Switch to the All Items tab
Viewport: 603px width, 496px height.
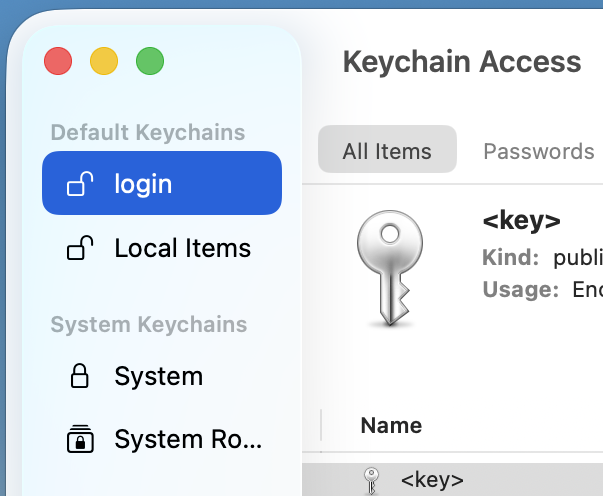[x=387, y=151]
